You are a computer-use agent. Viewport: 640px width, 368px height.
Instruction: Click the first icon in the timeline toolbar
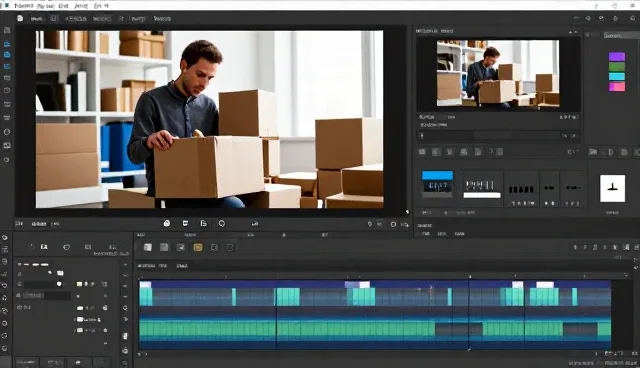[x=148, y=247]
